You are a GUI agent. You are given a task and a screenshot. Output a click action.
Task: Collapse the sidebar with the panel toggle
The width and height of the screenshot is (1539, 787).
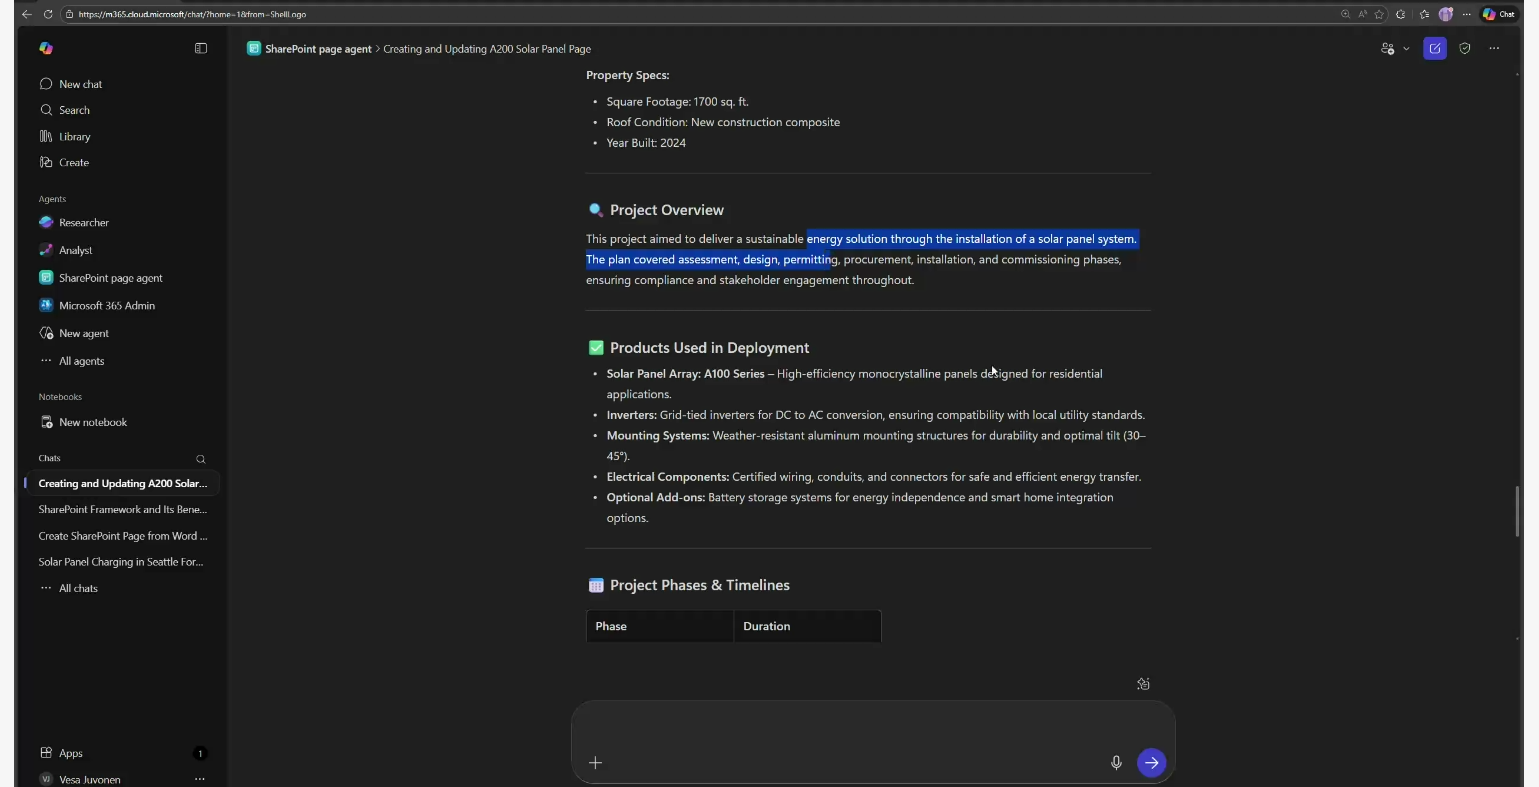(201, 48)
